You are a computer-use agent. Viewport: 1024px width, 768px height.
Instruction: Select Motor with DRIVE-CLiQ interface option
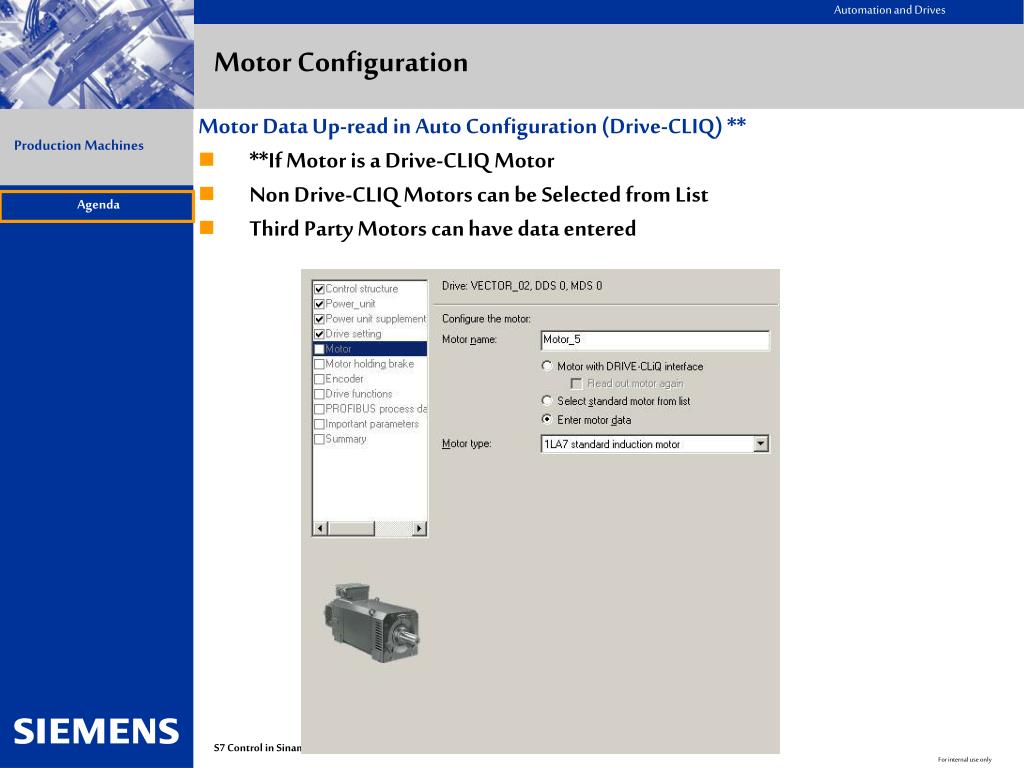point(547,366)
